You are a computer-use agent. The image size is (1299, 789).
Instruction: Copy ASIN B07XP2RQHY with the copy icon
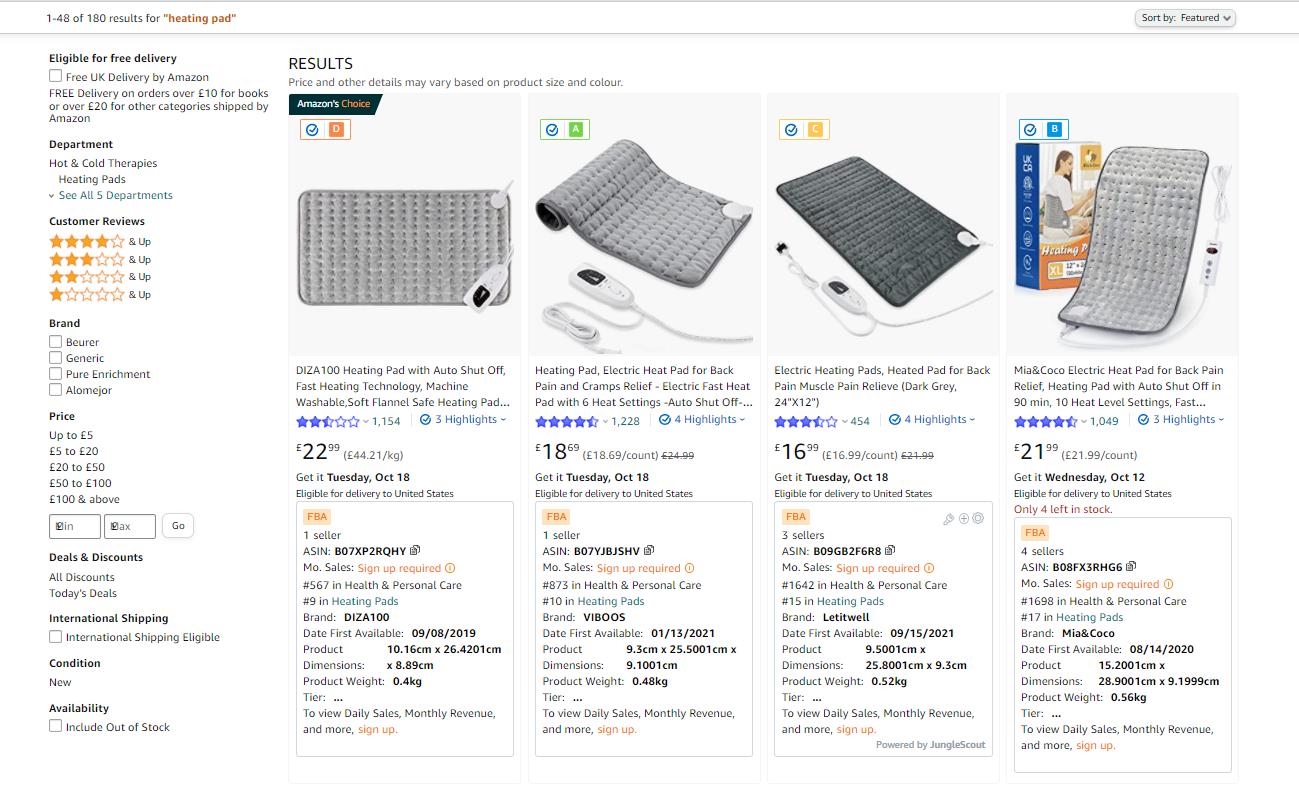pos(415,550)
